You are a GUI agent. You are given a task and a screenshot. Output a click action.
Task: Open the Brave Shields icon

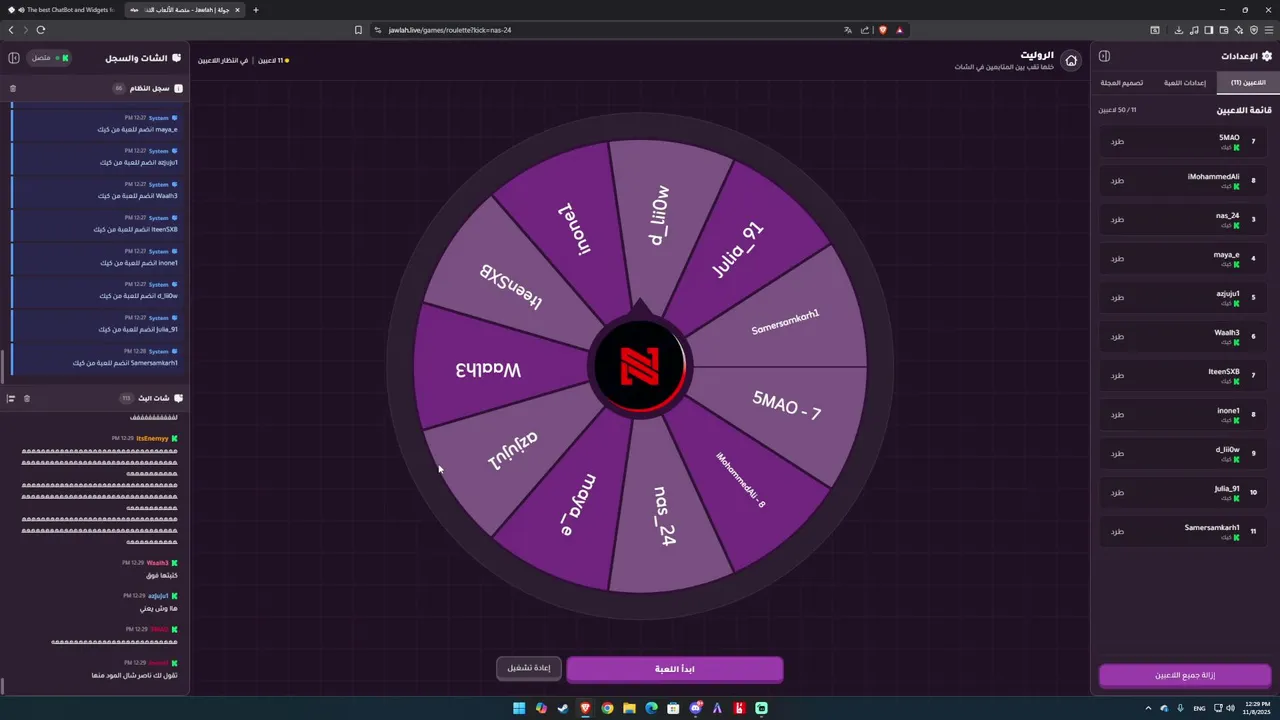[x=883, y=30]
